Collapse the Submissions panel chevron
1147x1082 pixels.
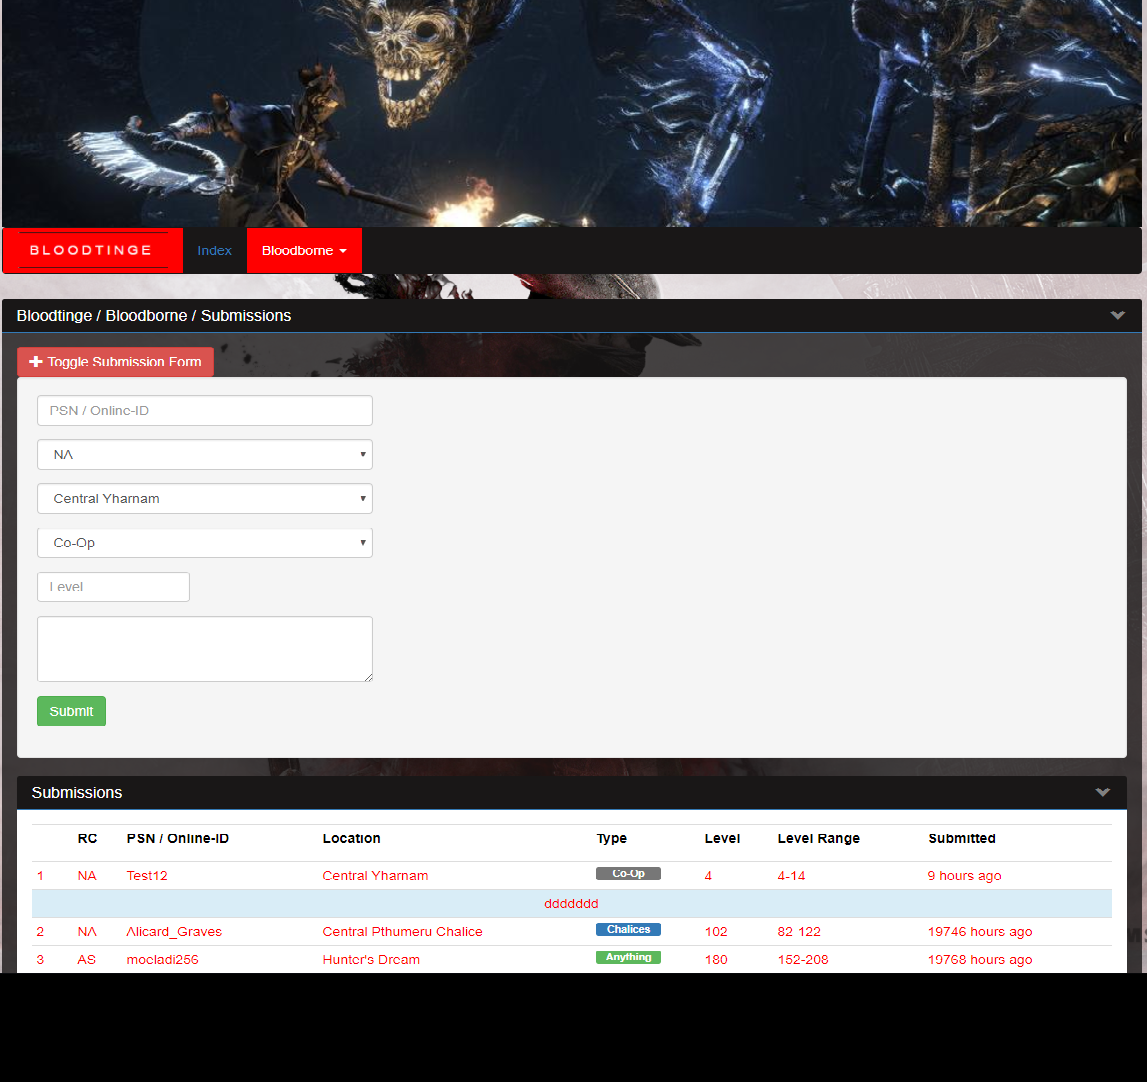click(x=1103, y=792)
